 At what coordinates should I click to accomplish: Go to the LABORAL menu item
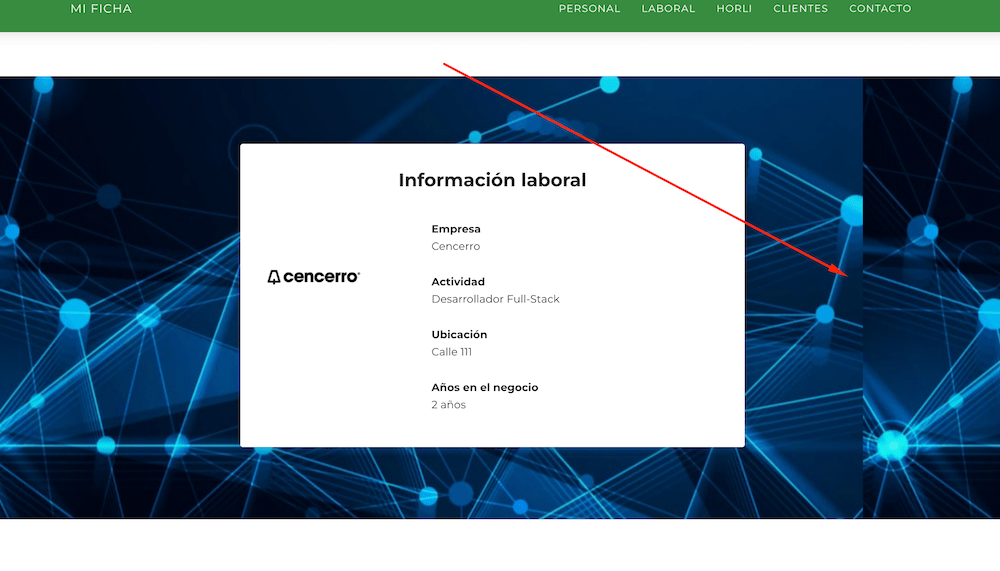point(668,9)
